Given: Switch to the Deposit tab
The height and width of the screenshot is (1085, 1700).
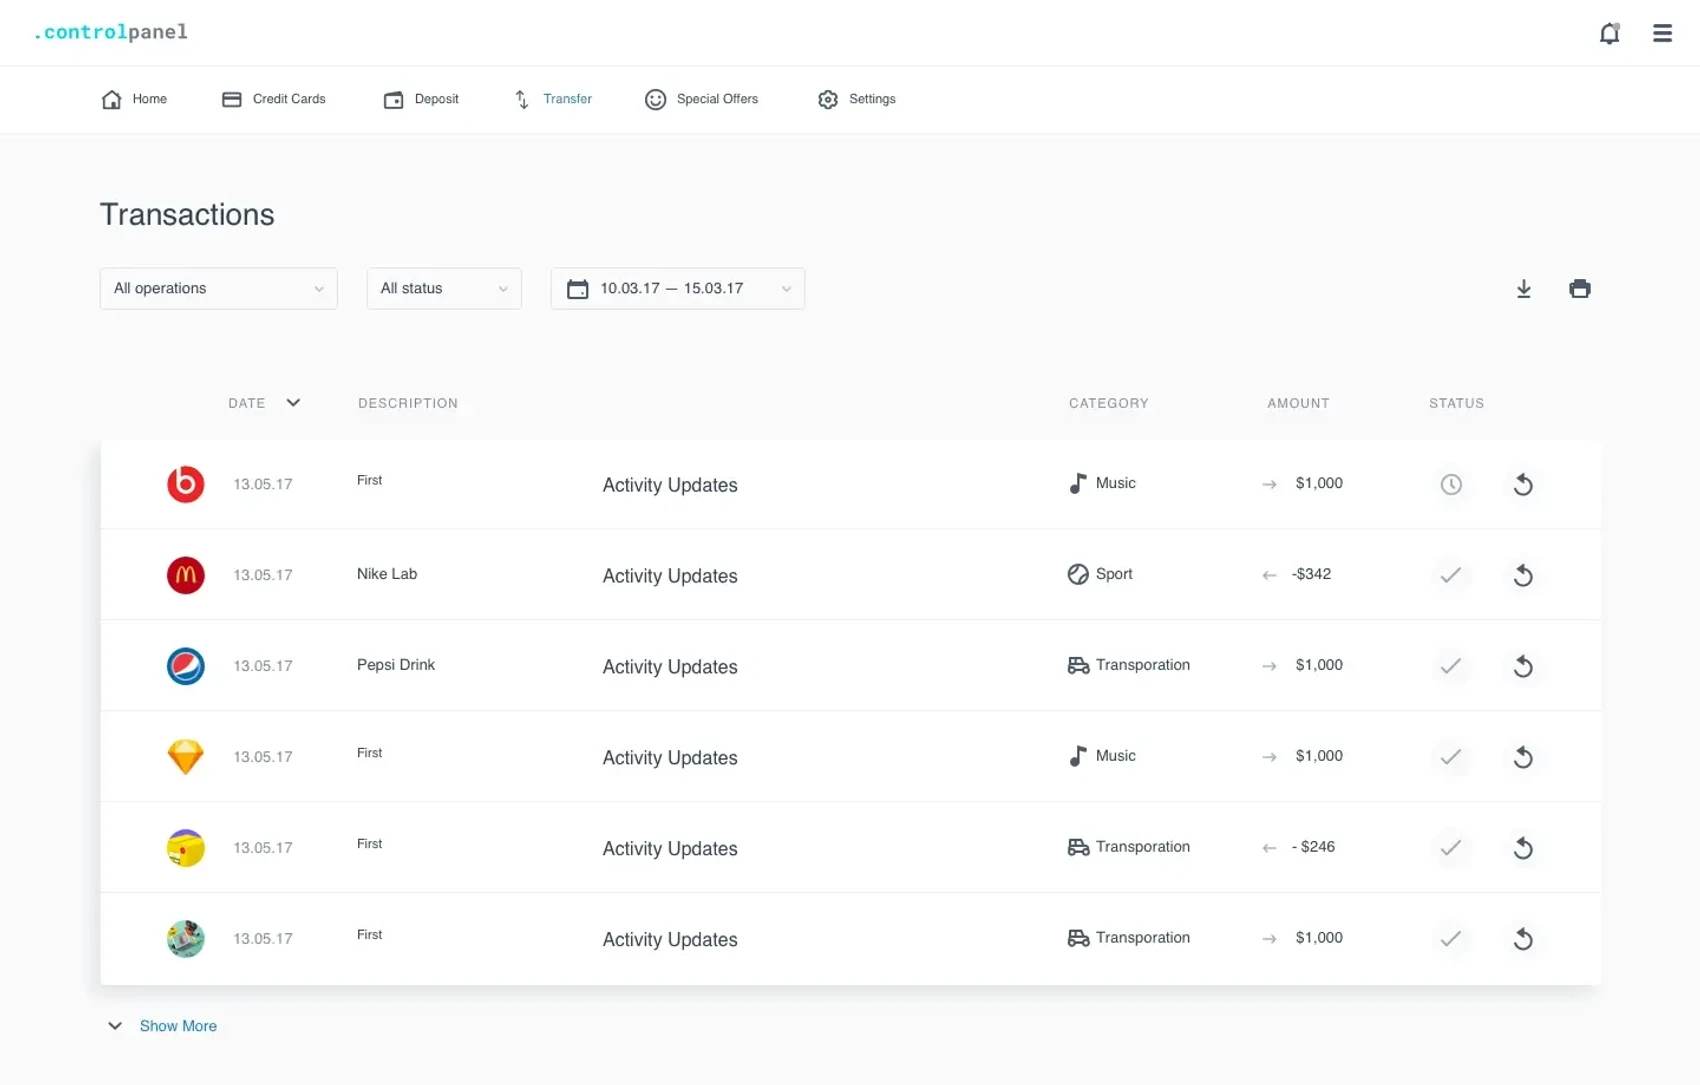Looking at the screenshot, I should [x=421, y=99].
